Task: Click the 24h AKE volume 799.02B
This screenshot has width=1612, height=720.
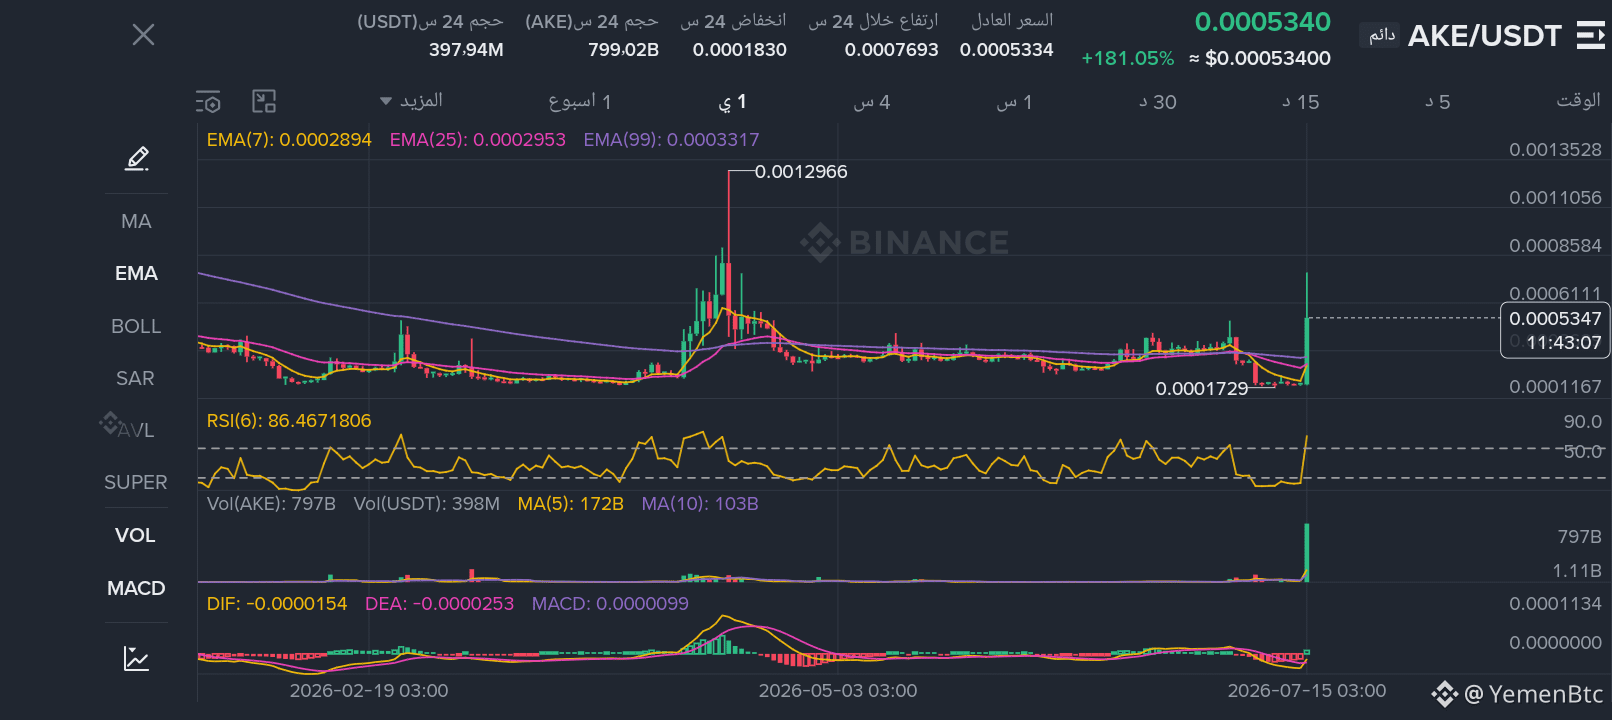Action: (x=624, y=49)
